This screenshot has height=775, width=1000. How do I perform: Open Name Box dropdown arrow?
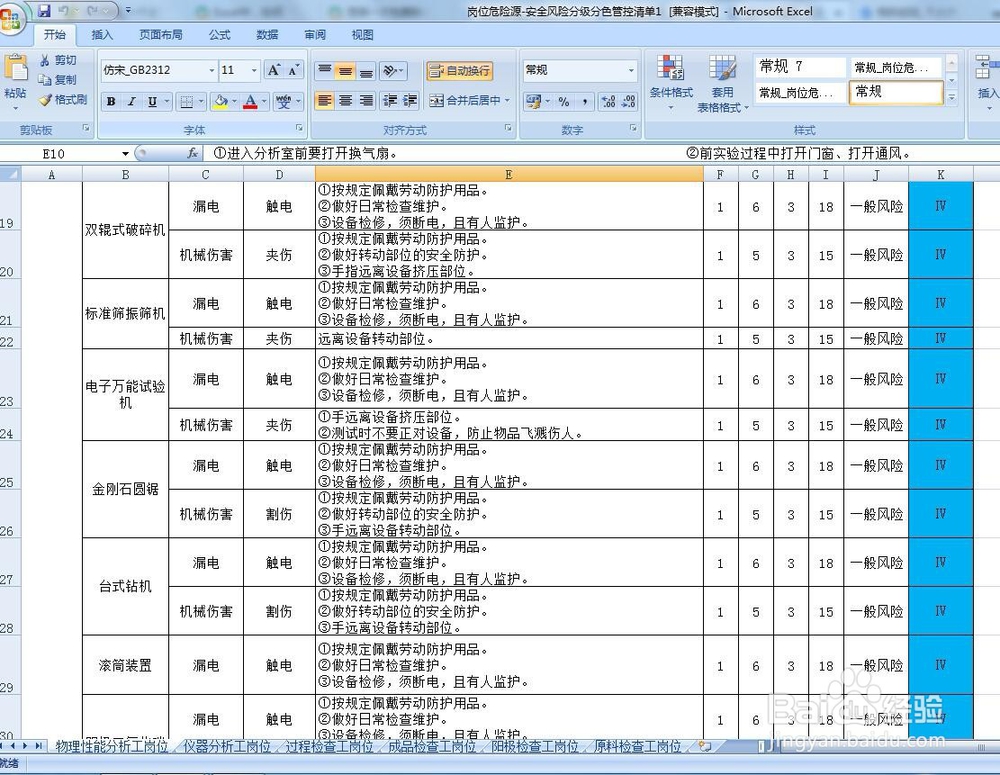click(x=125, y=154)
